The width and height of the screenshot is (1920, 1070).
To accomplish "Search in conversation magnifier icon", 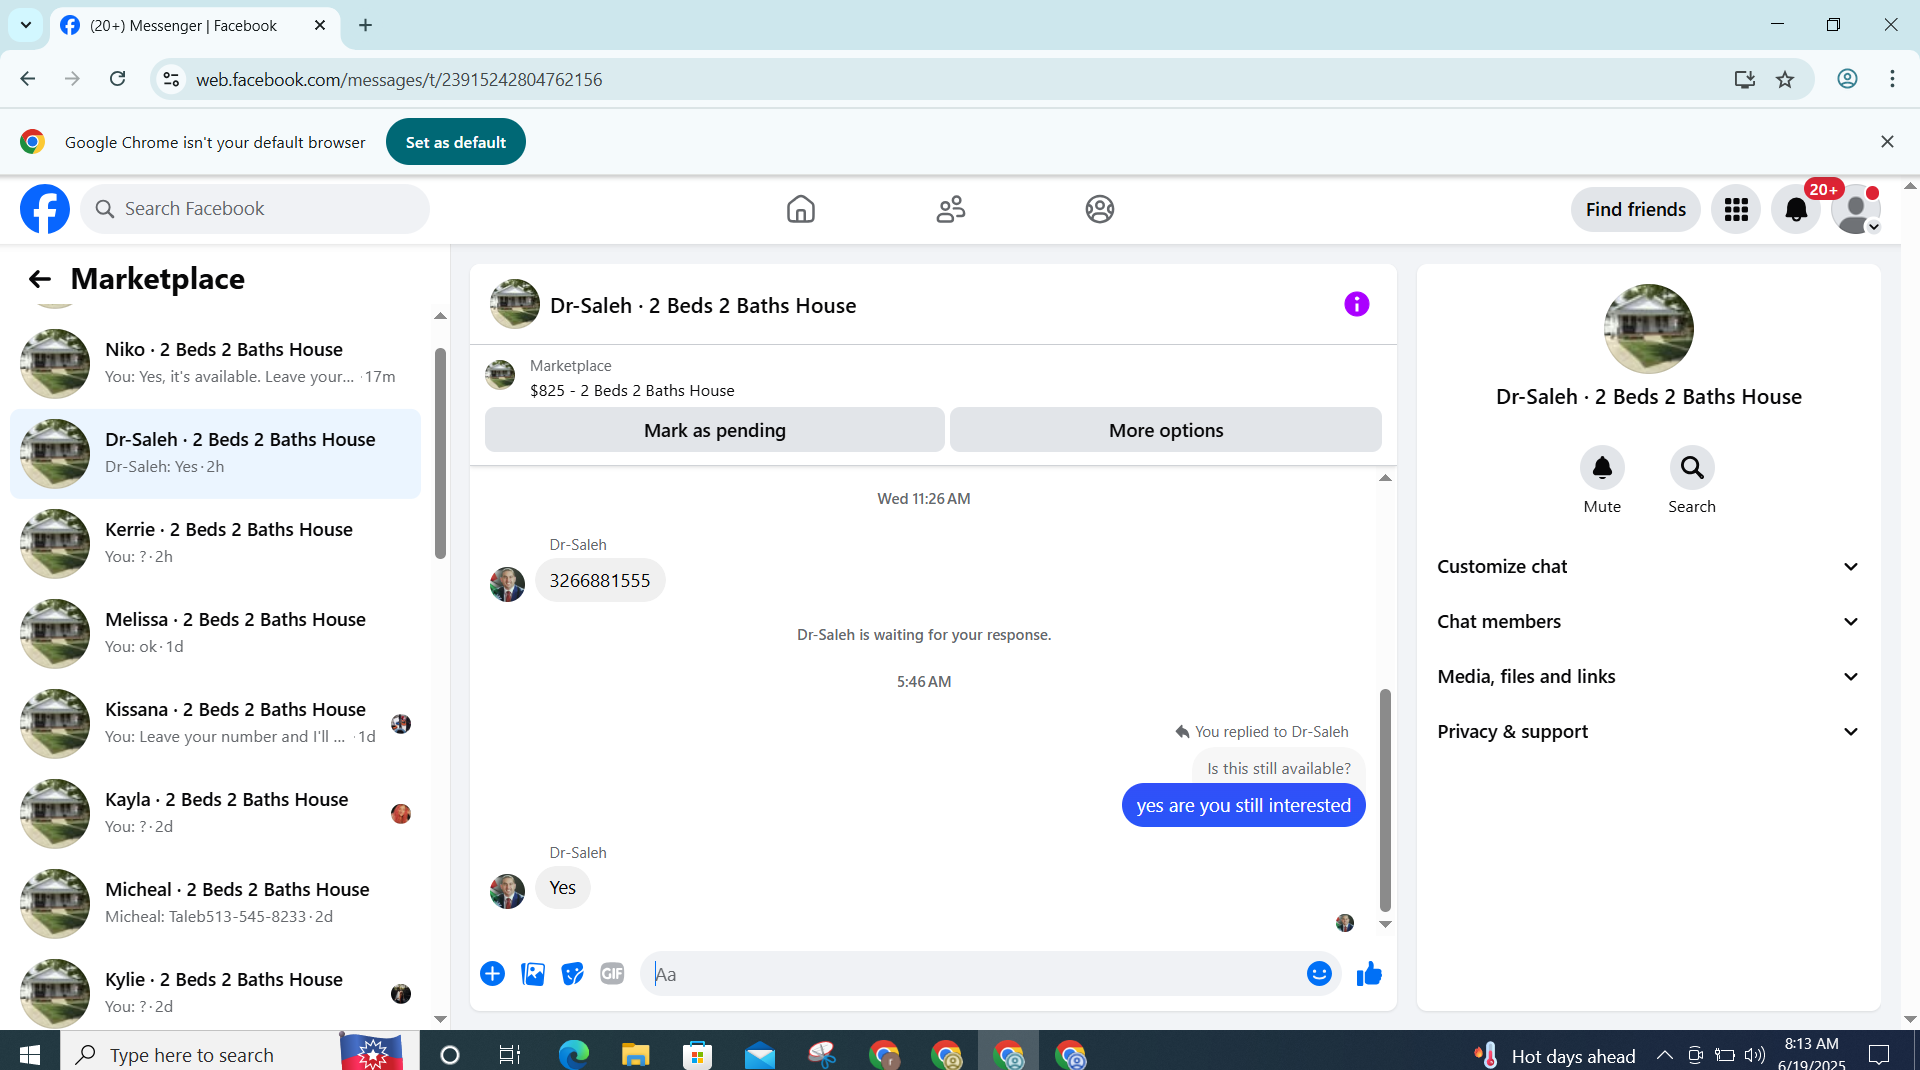I will point(1692,468).
